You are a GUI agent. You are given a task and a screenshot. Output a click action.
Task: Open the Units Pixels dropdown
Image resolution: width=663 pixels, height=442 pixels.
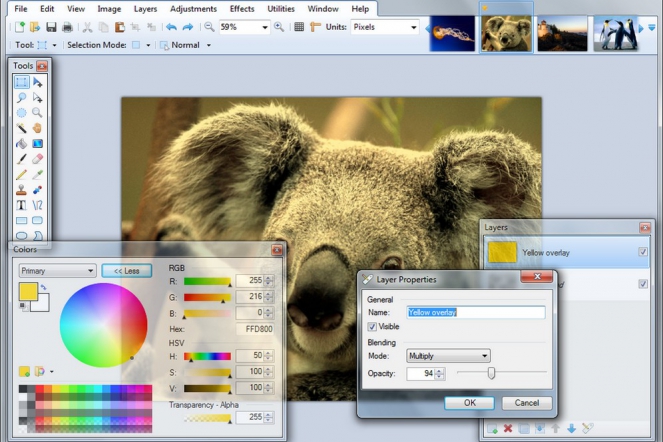click(x=414, y=27)
